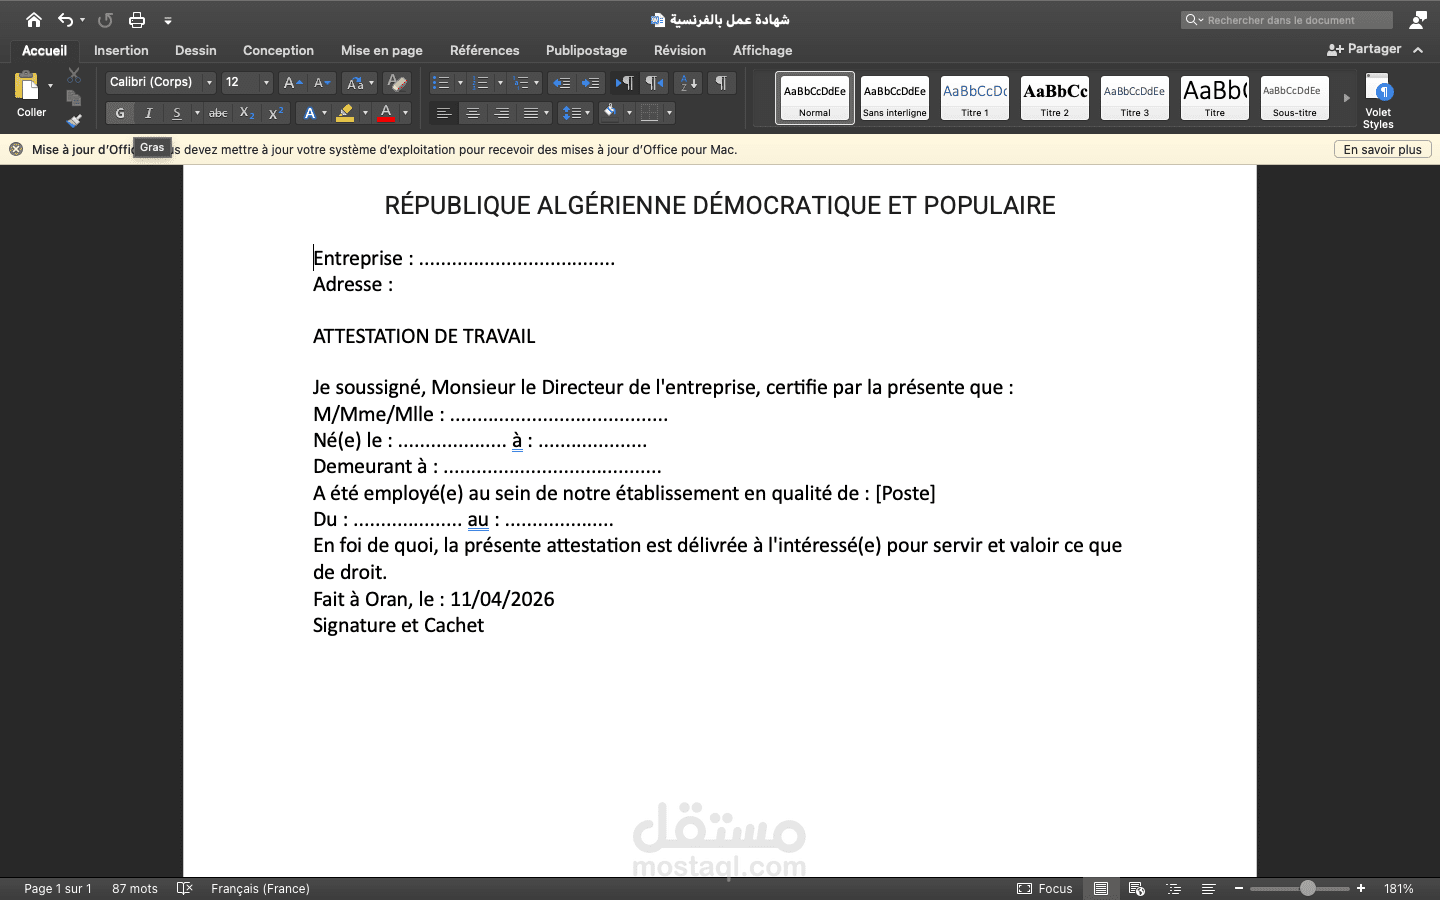
Task: Clear all formatting with the eraser icon
Action: pos(397,83)
